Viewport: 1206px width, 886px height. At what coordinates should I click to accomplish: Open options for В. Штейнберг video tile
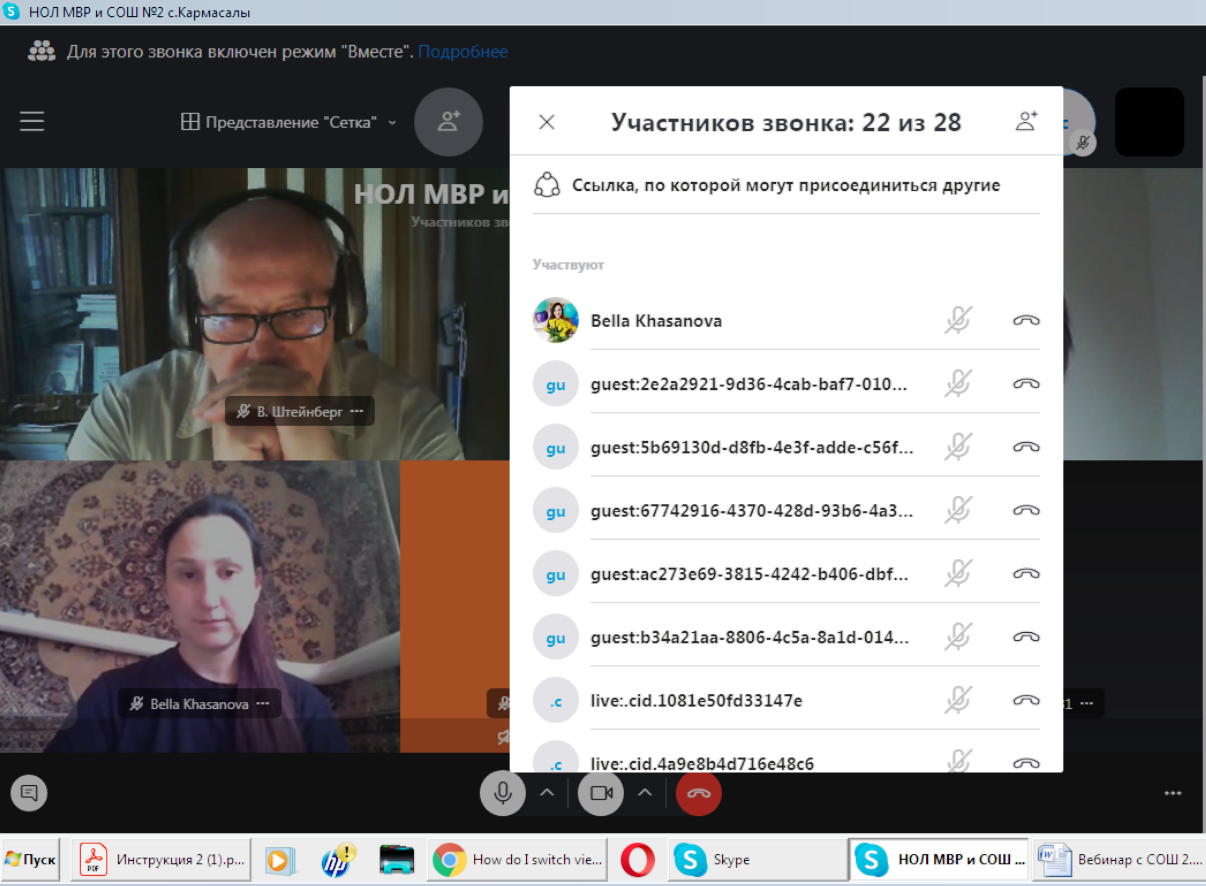(357, 411)
